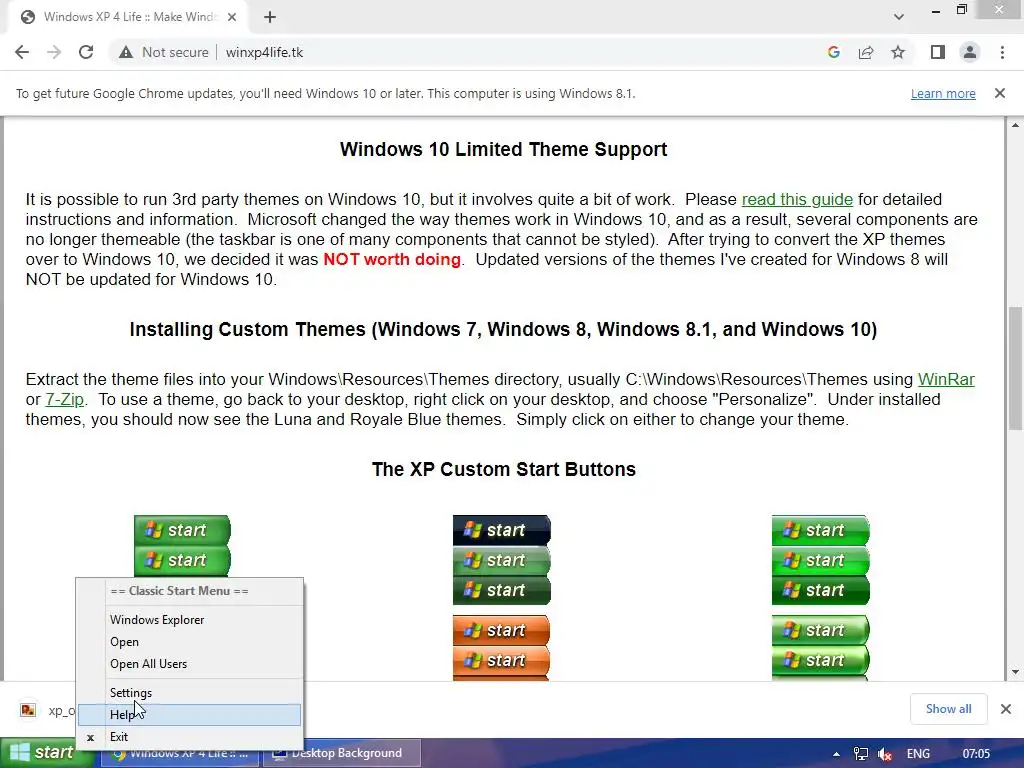Click the taskbar clock 07:05
The image size is (1024, 768).
coord(976,754)
